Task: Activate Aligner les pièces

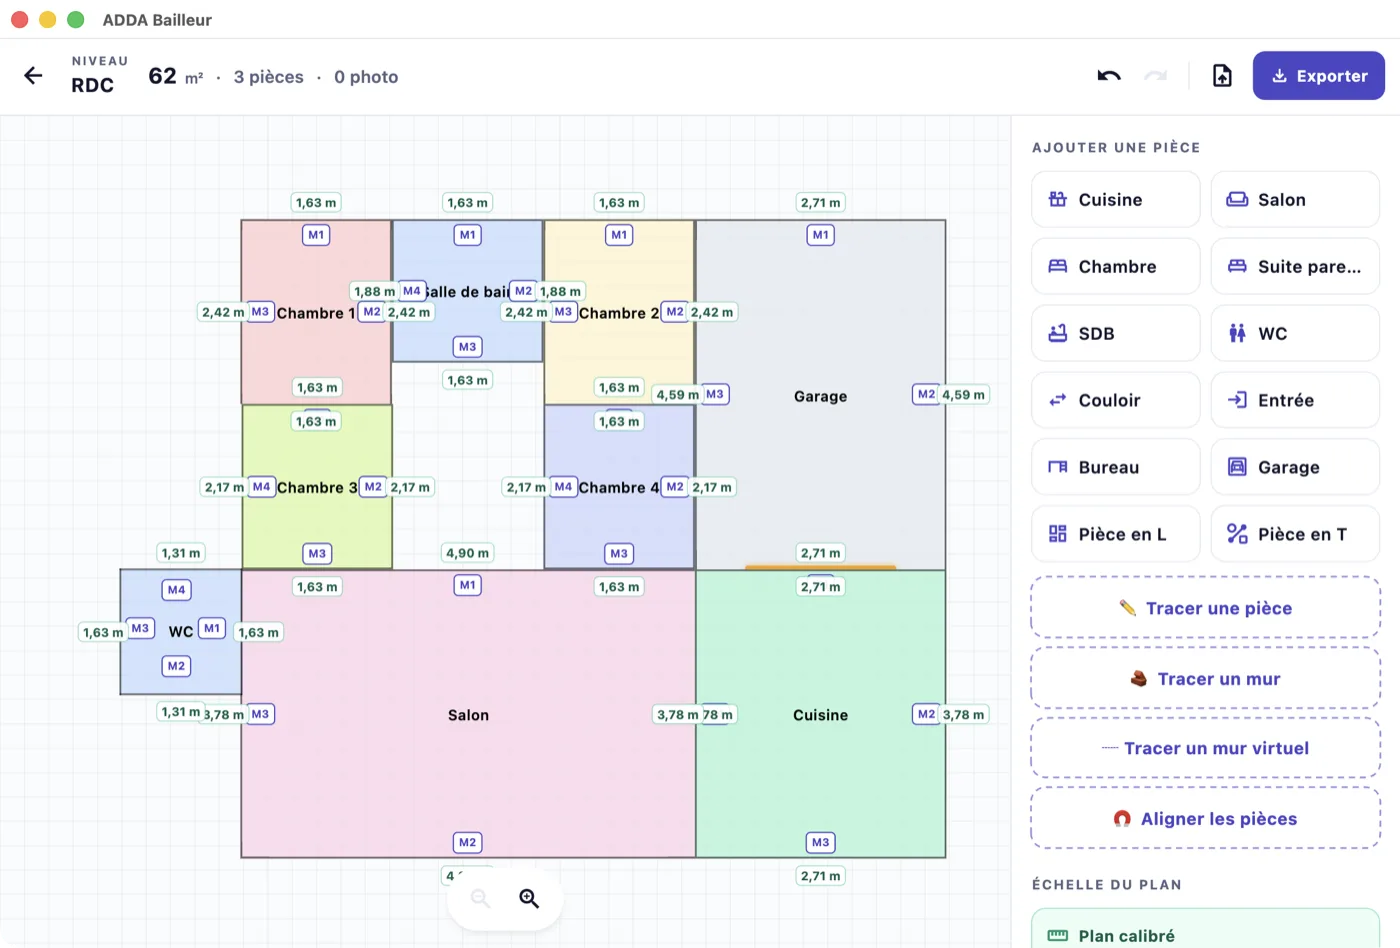Action: 1205,819
